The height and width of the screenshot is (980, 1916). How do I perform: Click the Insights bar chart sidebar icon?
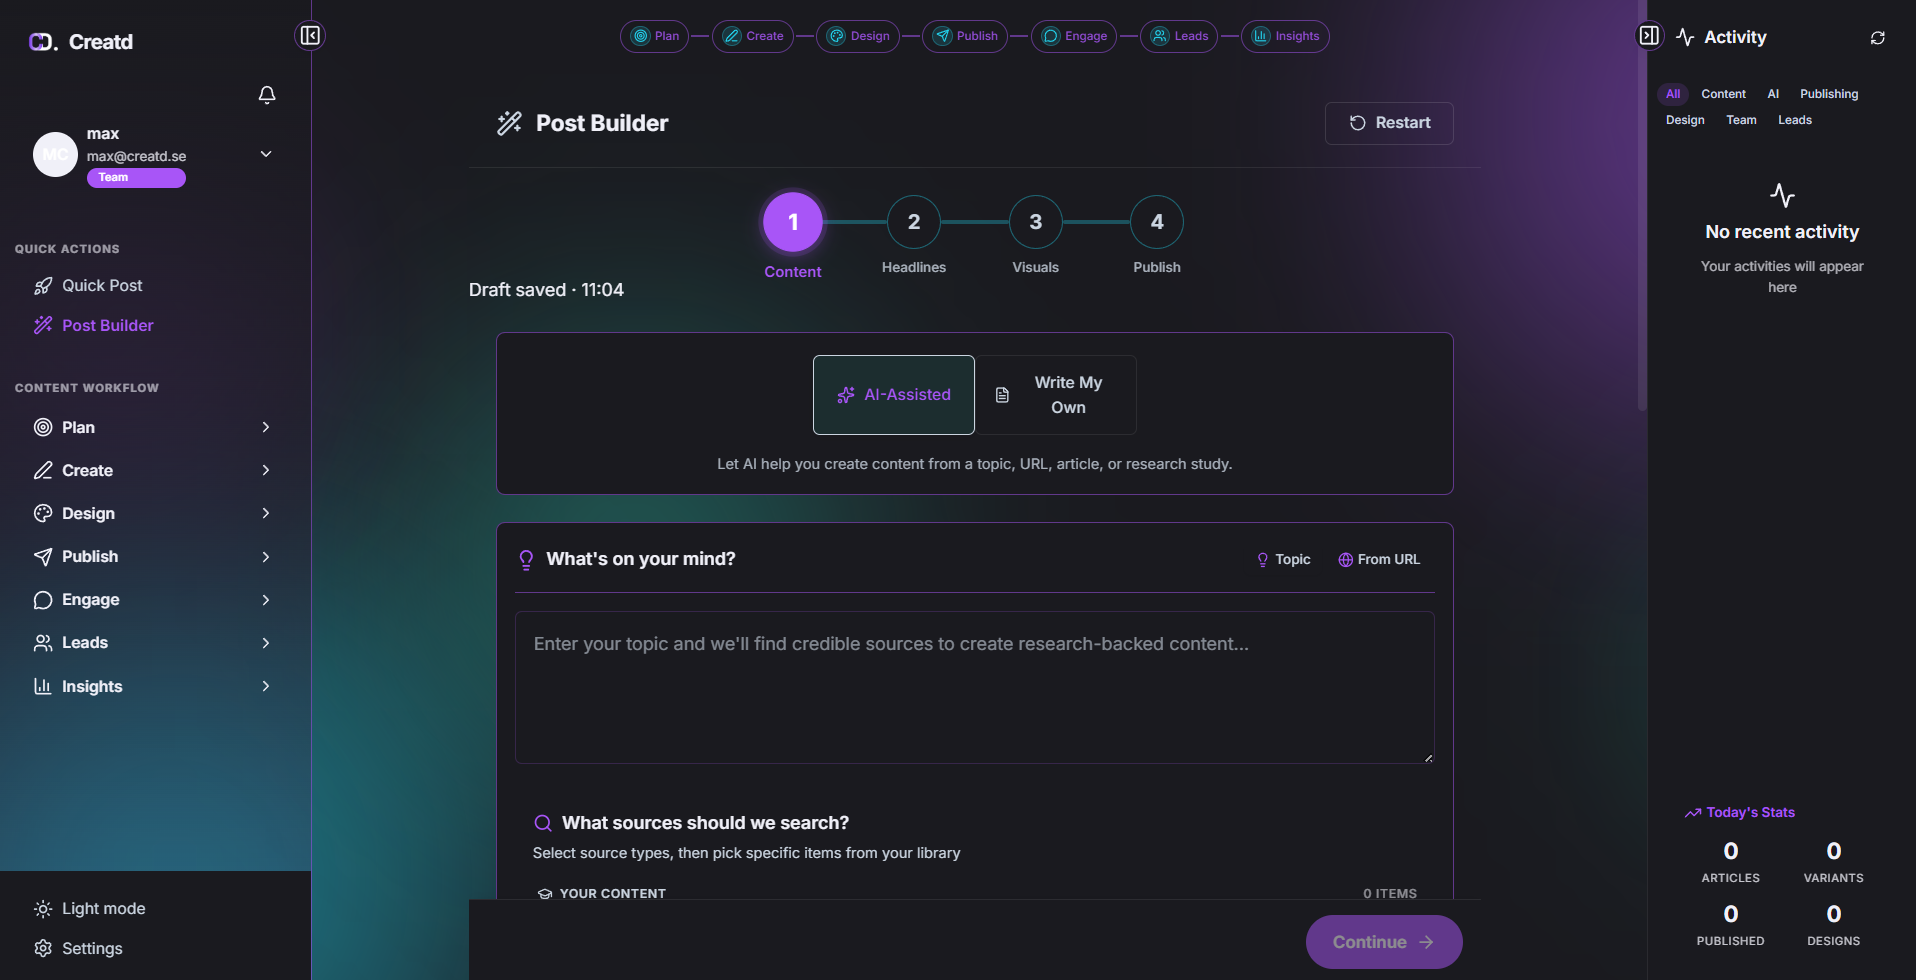click(43, 686)
